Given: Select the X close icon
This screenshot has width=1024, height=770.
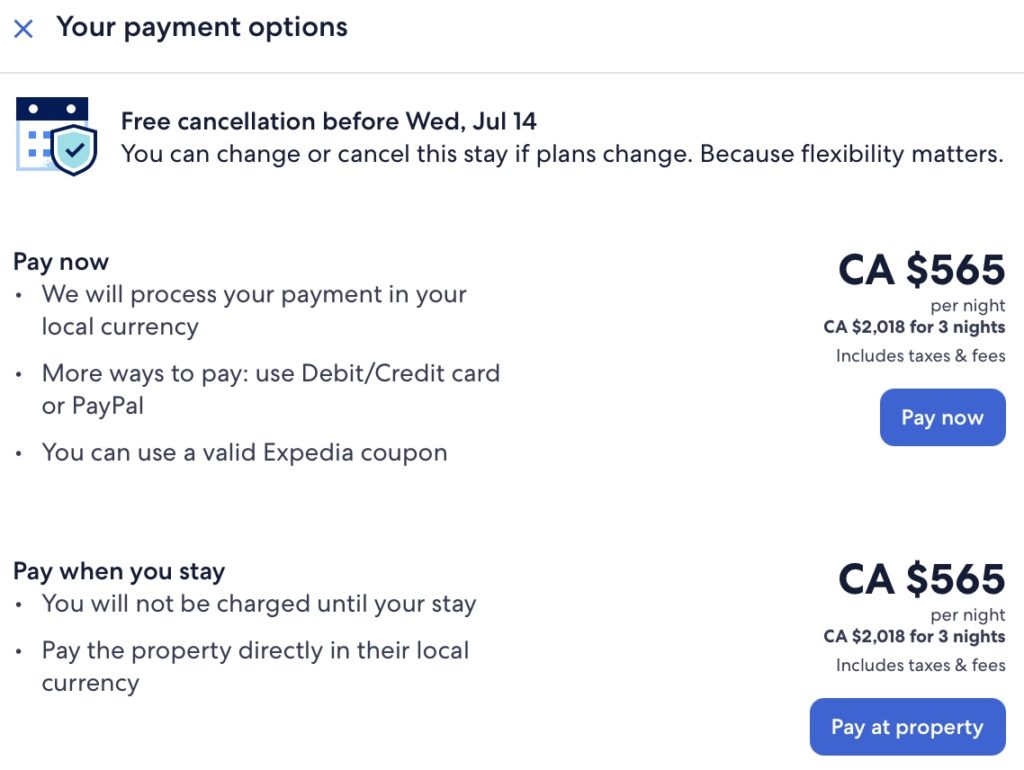Looking at the screenshot, I should tap(23, 28).
